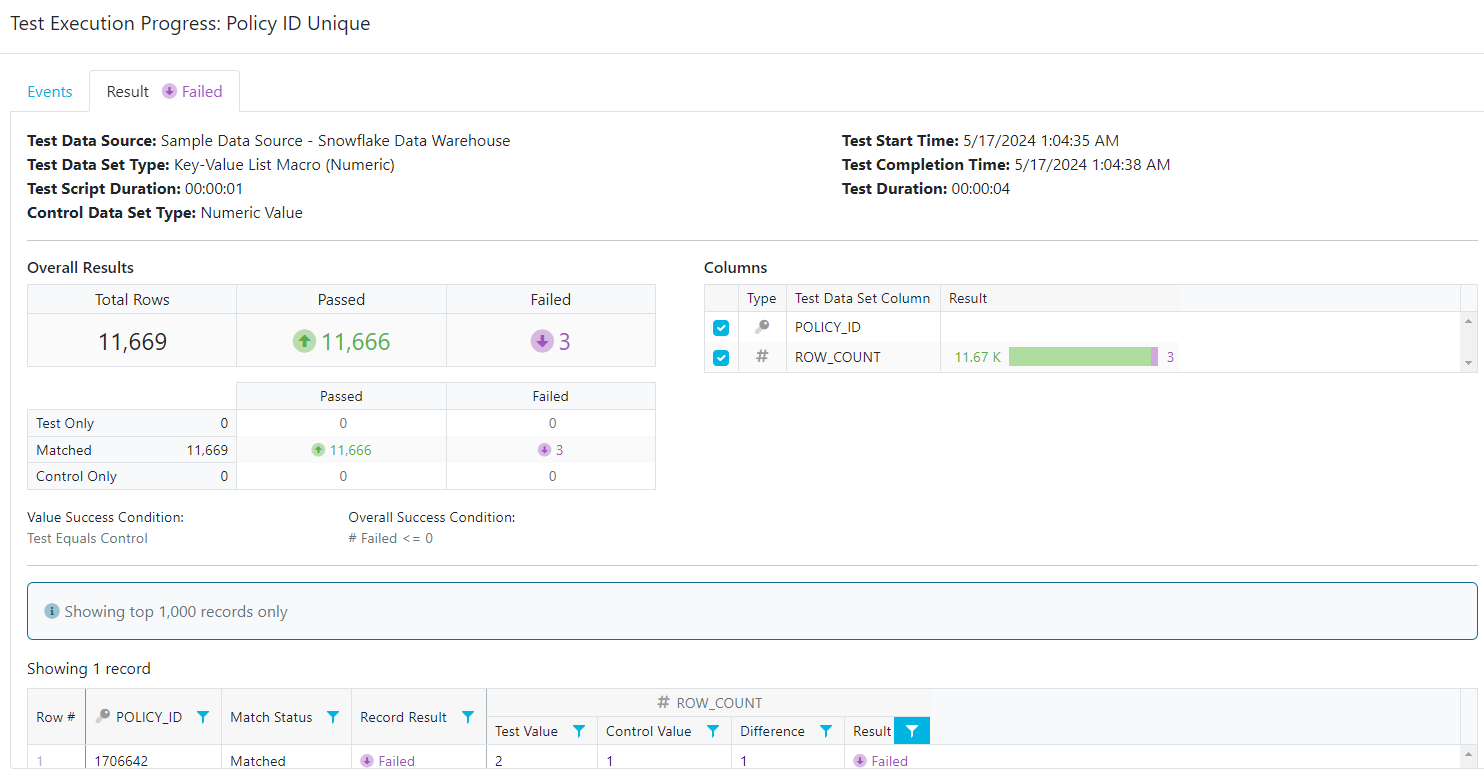Open the POLICY_ID column filter icon

pyautogui.click(x=203, y=717)
